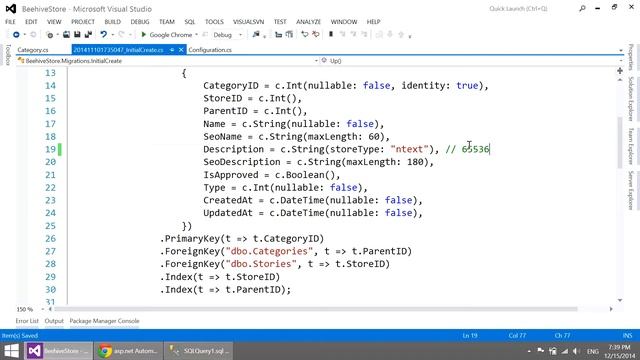Open the Error List panel tab
Image resolution: width=640 pixels, height=360 pixels.
(x=27, y=321)
